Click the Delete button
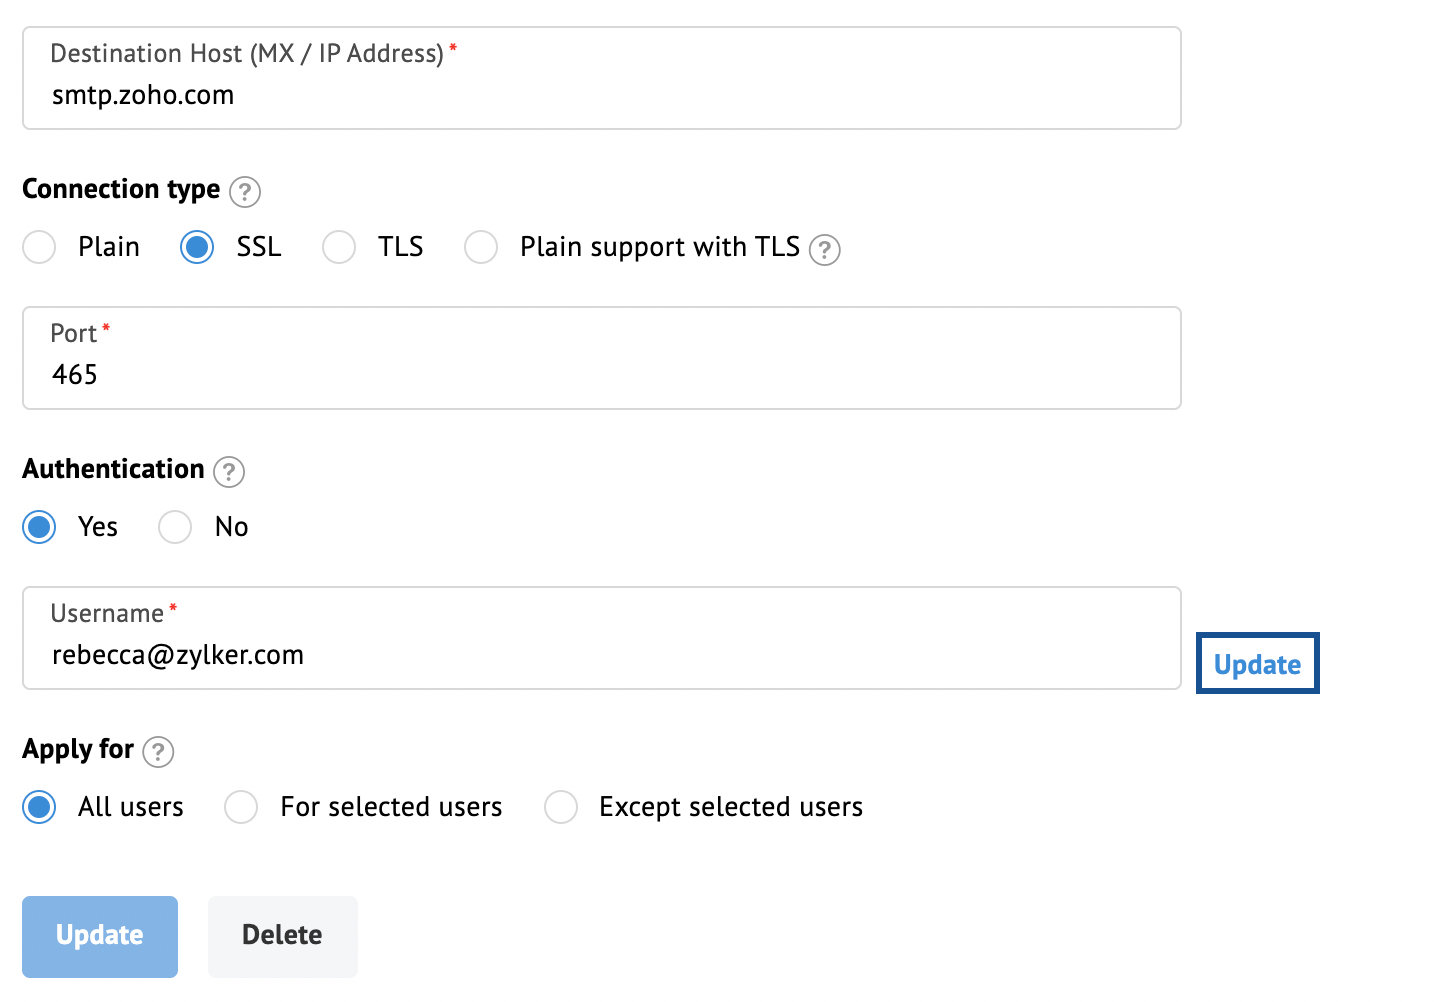The image size is (1436, 1002). 283,937
